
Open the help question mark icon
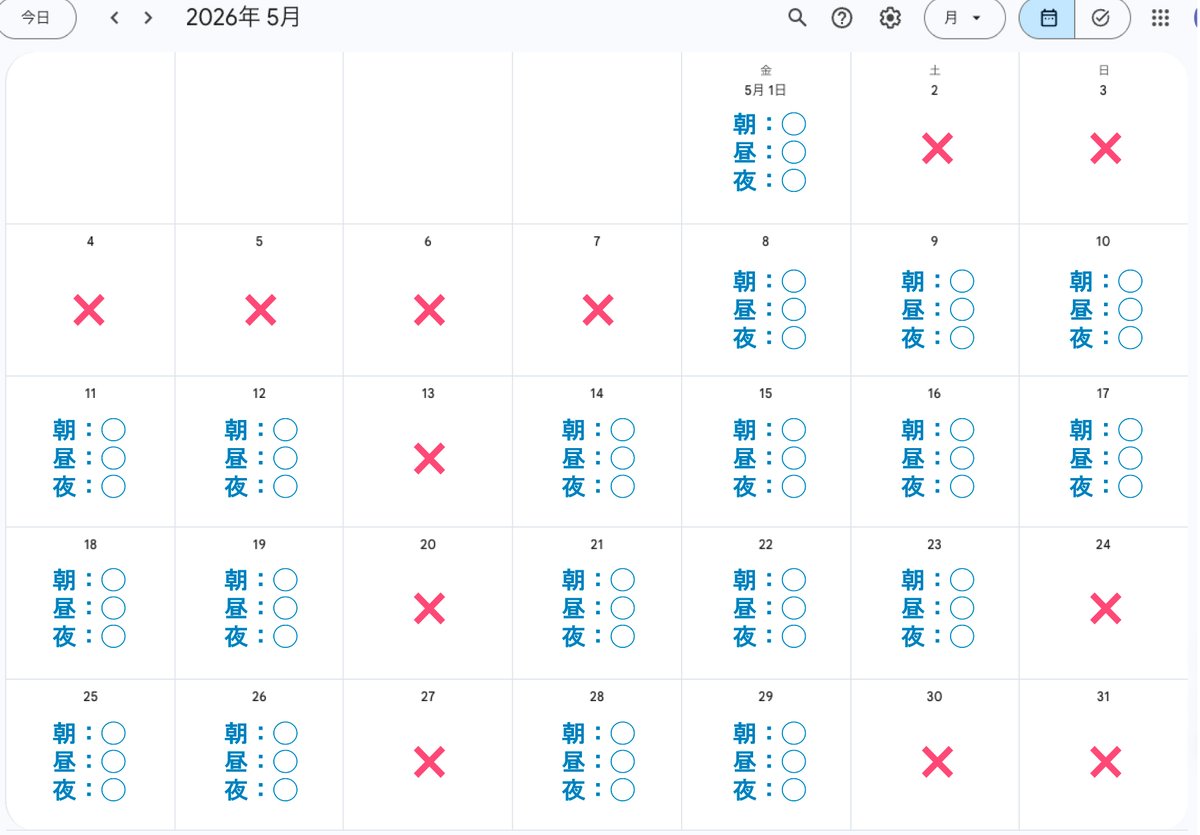[842, 18]
